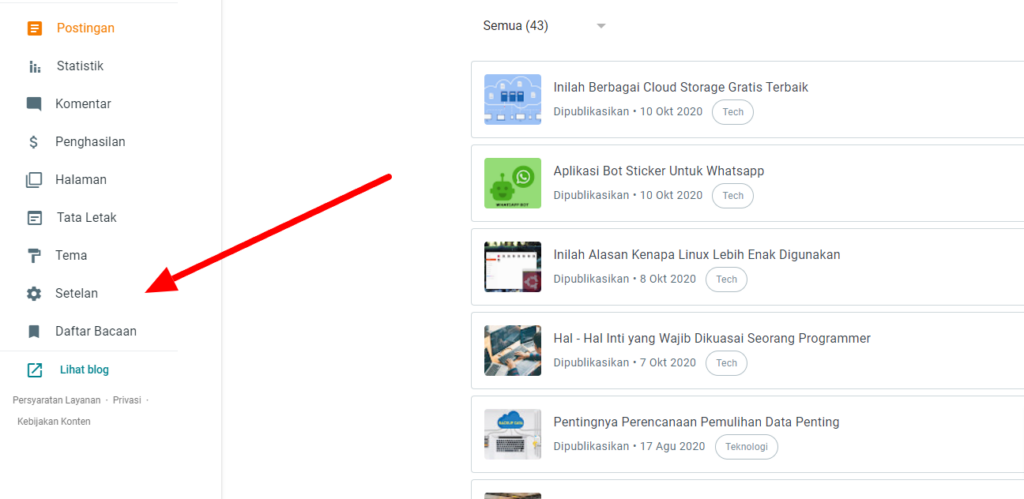Click the Lihat blog external link icon
Screen dimensions: 1024x499
click(x=35, y=370)
